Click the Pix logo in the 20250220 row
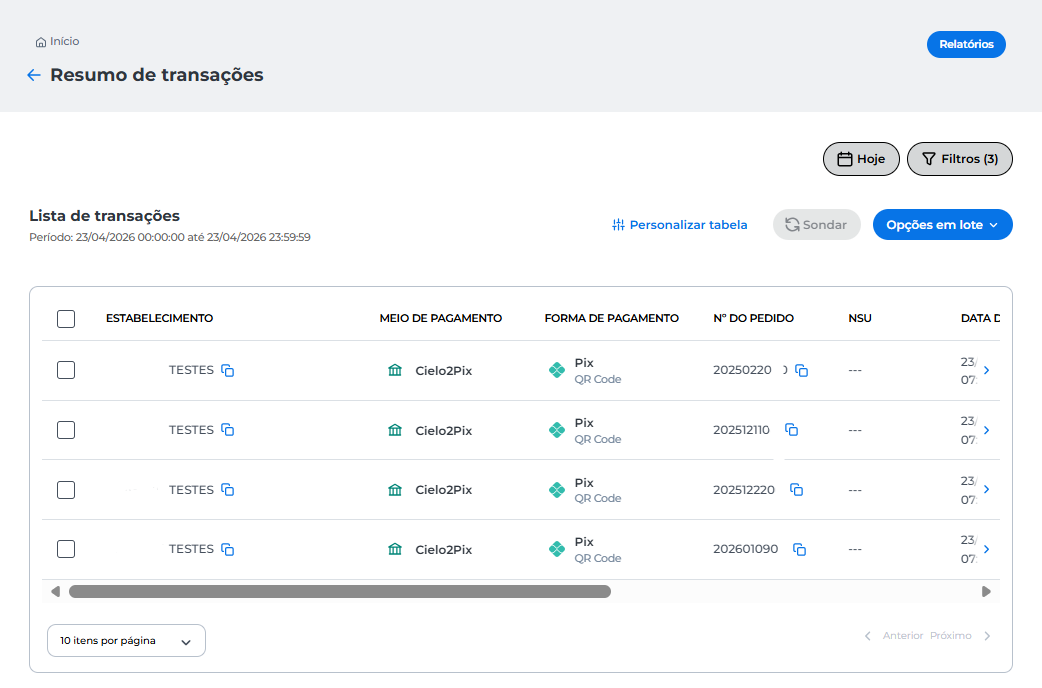The image size is (1042, 688). point(557,370)
